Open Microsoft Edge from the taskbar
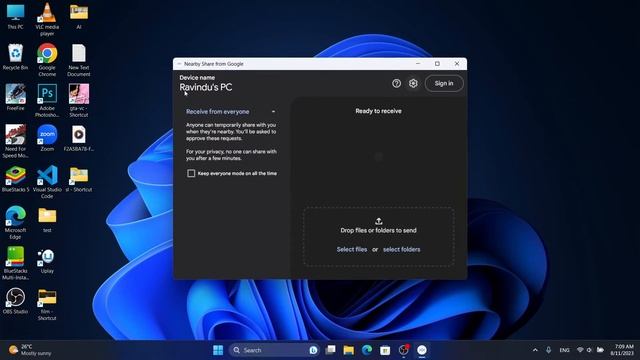 pos(367,350)
